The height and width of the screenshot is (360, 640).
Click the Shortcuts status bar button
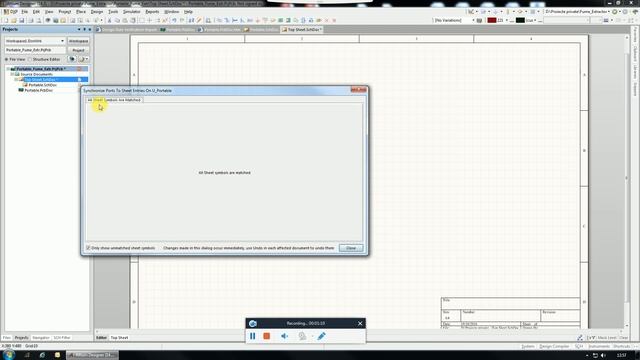(x=622, y=347)
